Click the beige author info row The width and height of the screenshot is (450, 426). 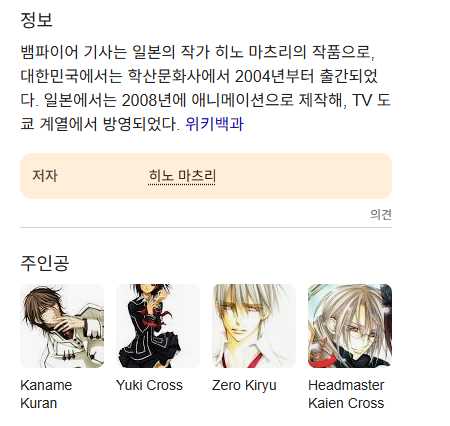[x=206, y=176]
